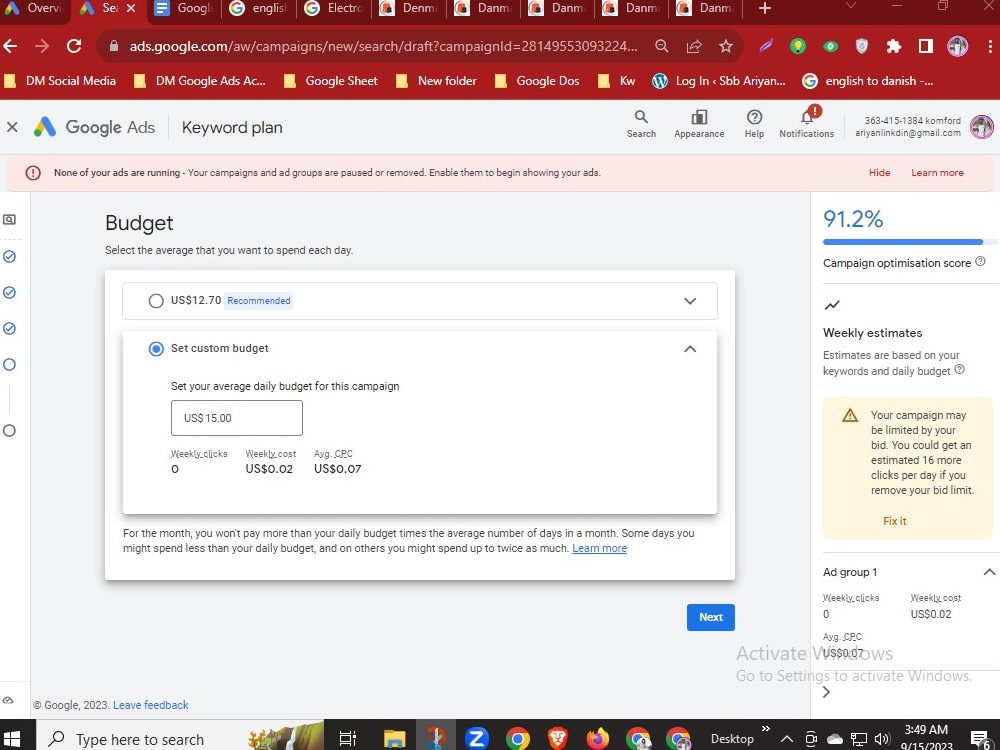This screenshot has width=1000, height=750.
Task: Open the Log In Sbb Ariyan bookmark
Action: (x=719, y=81)
